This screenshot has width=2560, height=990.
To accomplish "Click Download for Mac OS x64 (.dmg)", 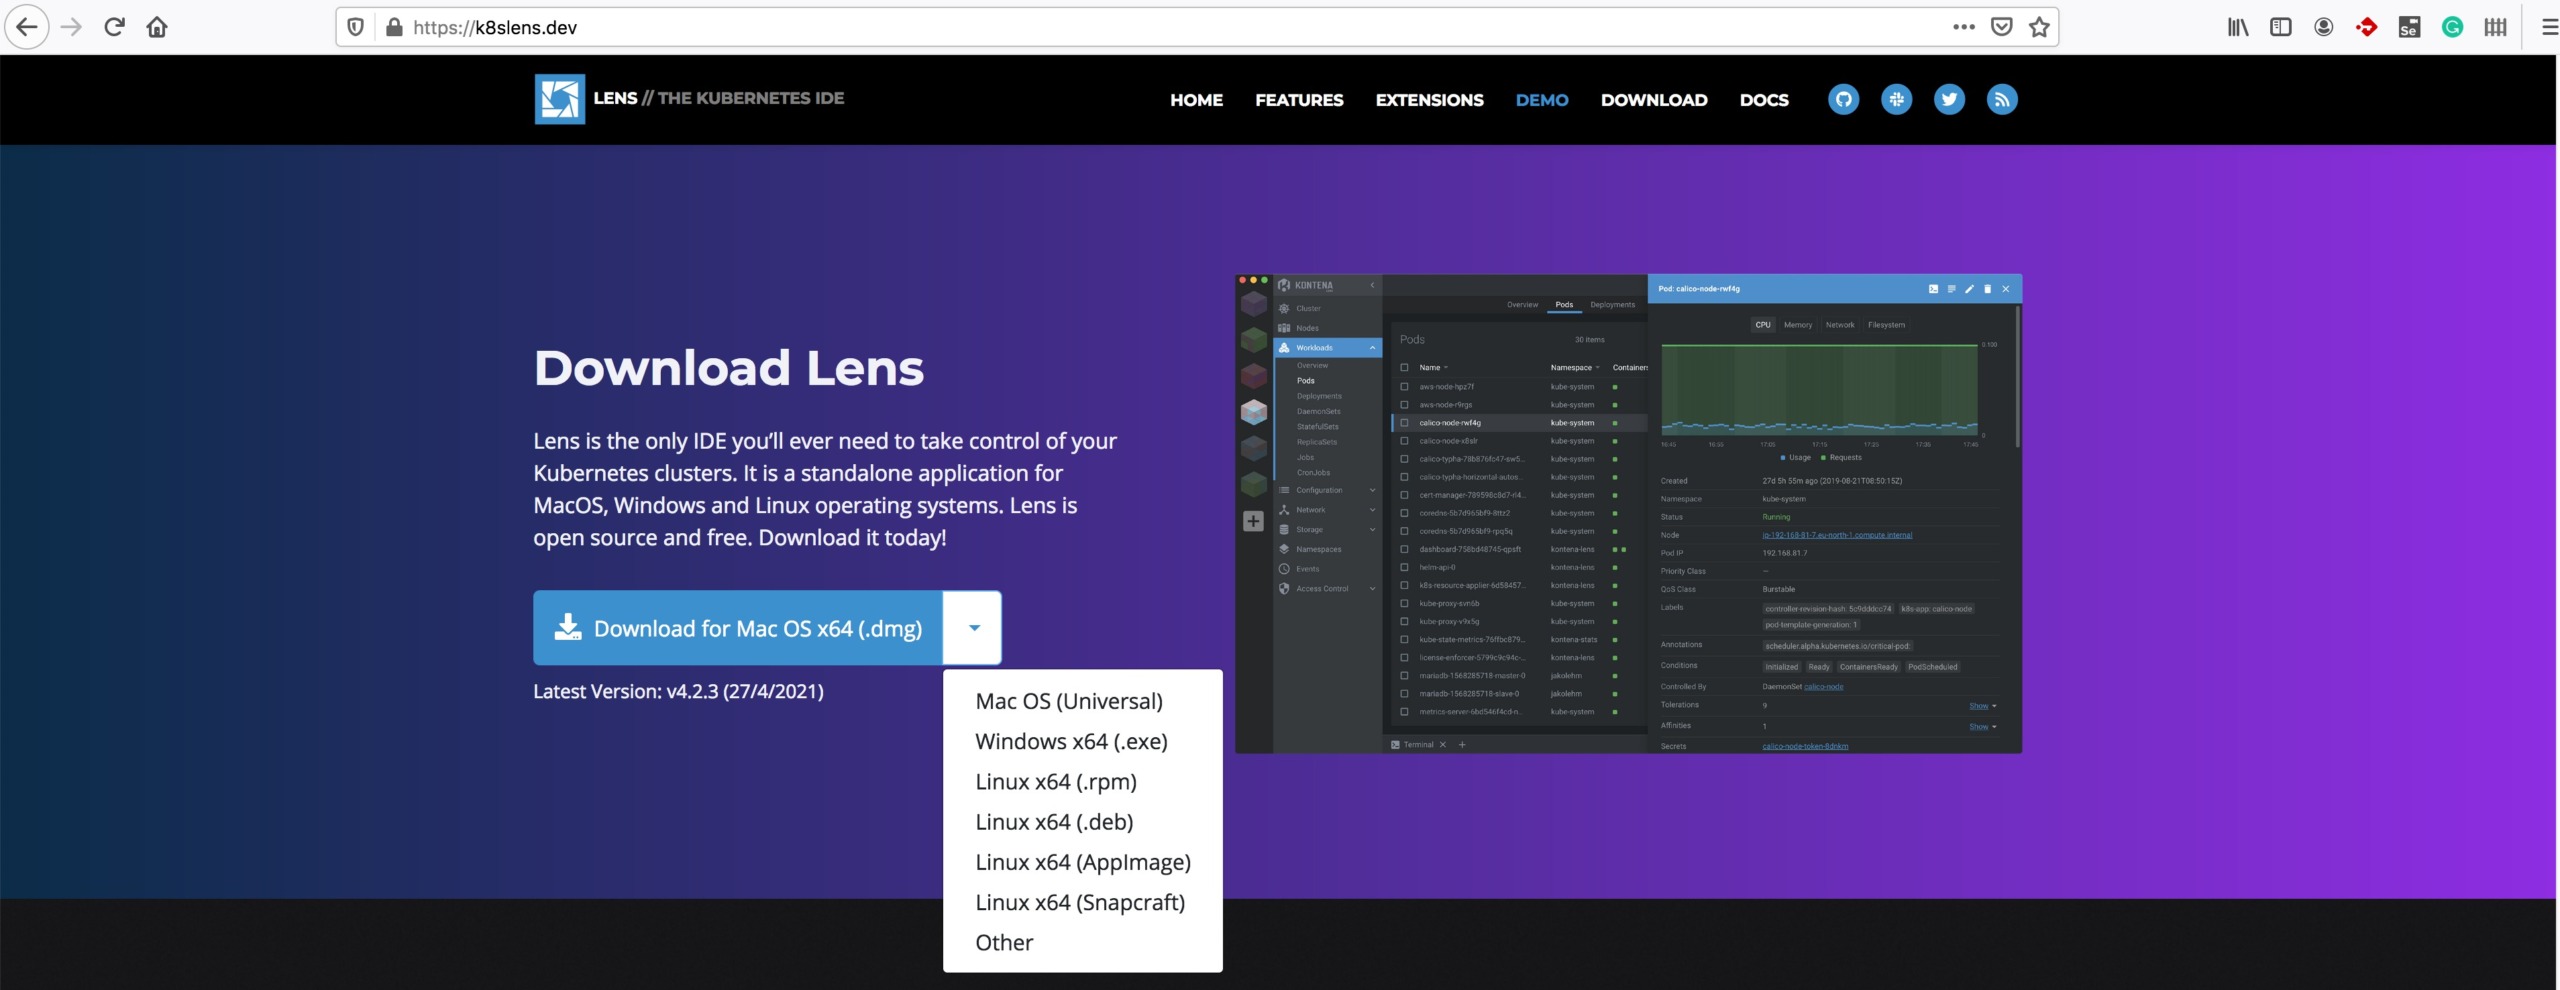I will click(738, 628).
